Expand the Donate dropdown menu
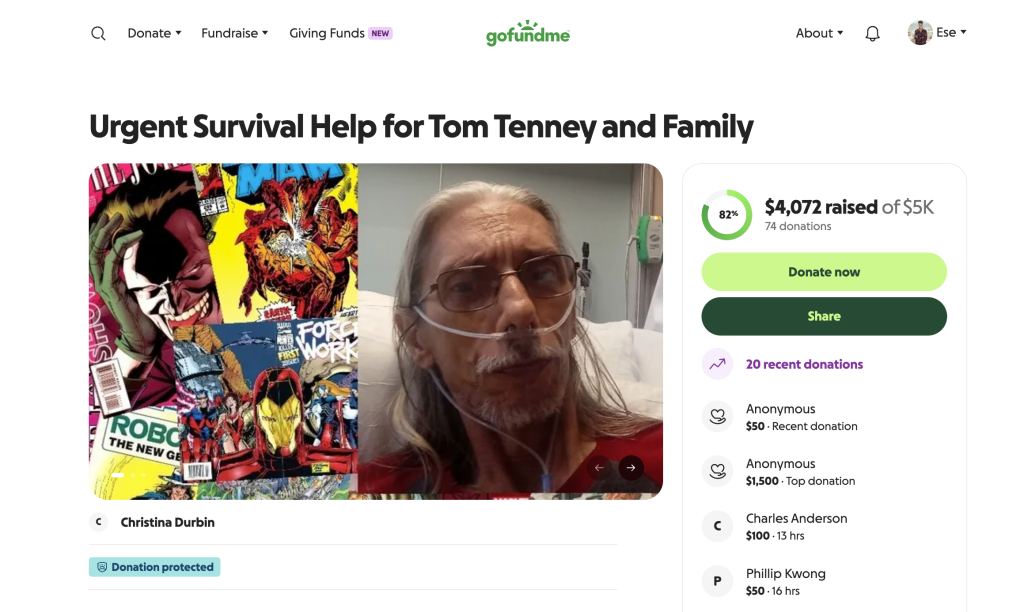This screenshot has height=612, width=1024. [154, 33]
